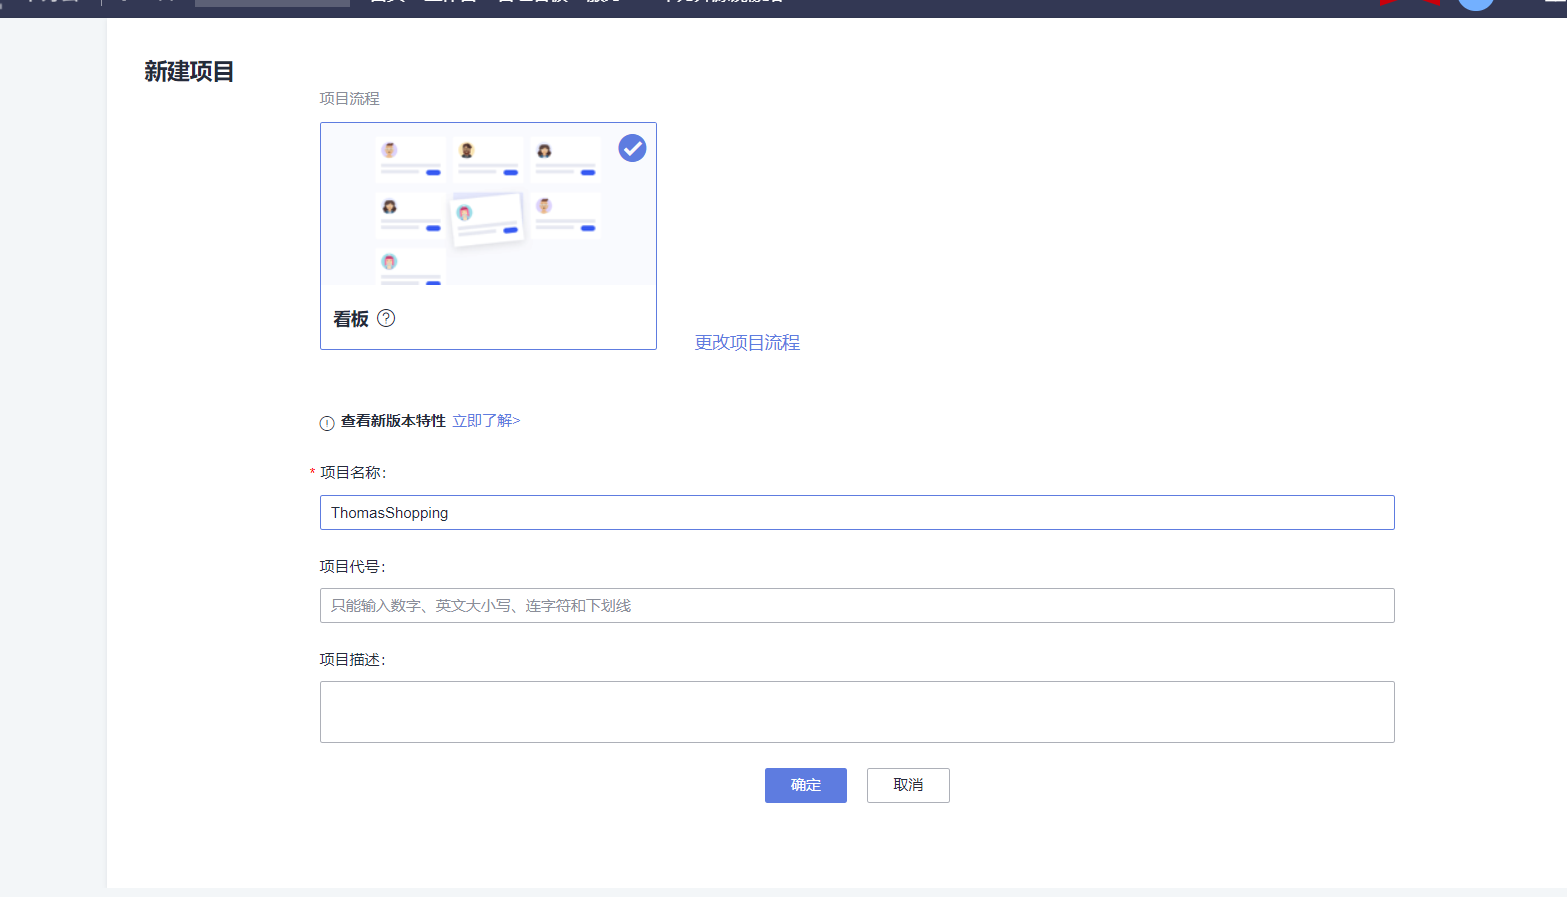This screenshot has height=897, width=1567.
Task: Click the 项目名称: label
Action: click(353, 473)
